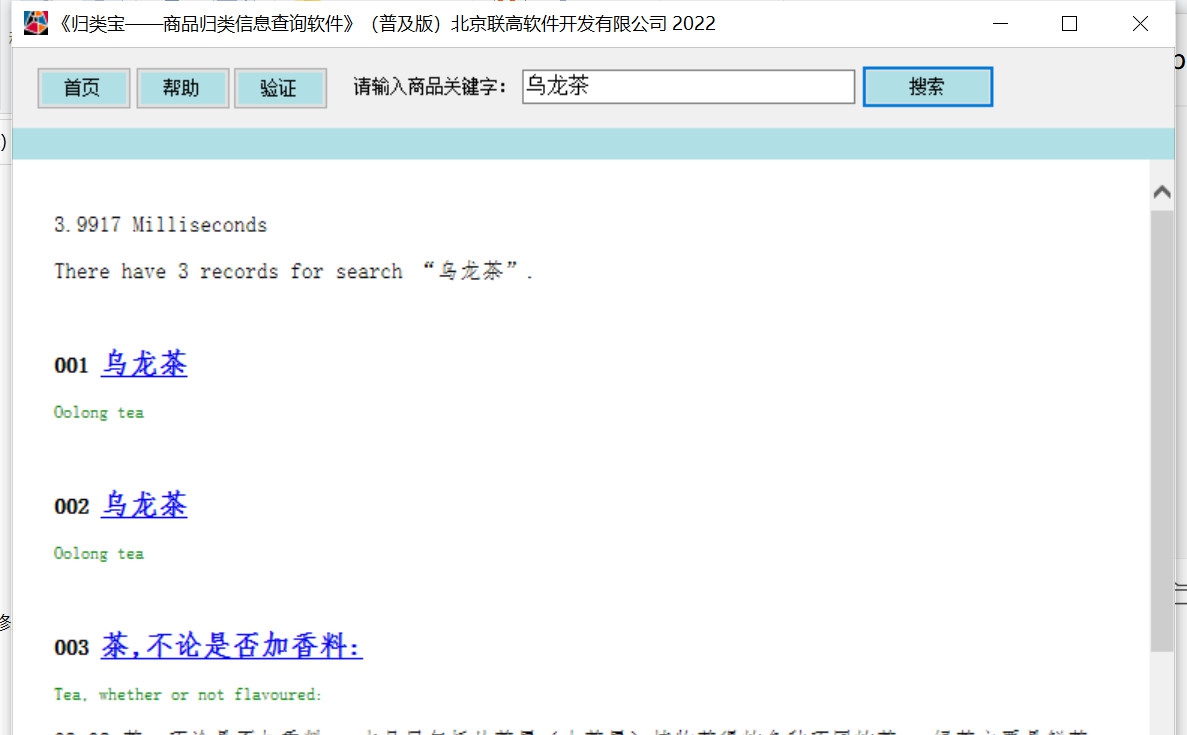The height and width of the screenshot is (735, 1187).
Task: Click the 首页 home button
Action: (x=83, y=87)
